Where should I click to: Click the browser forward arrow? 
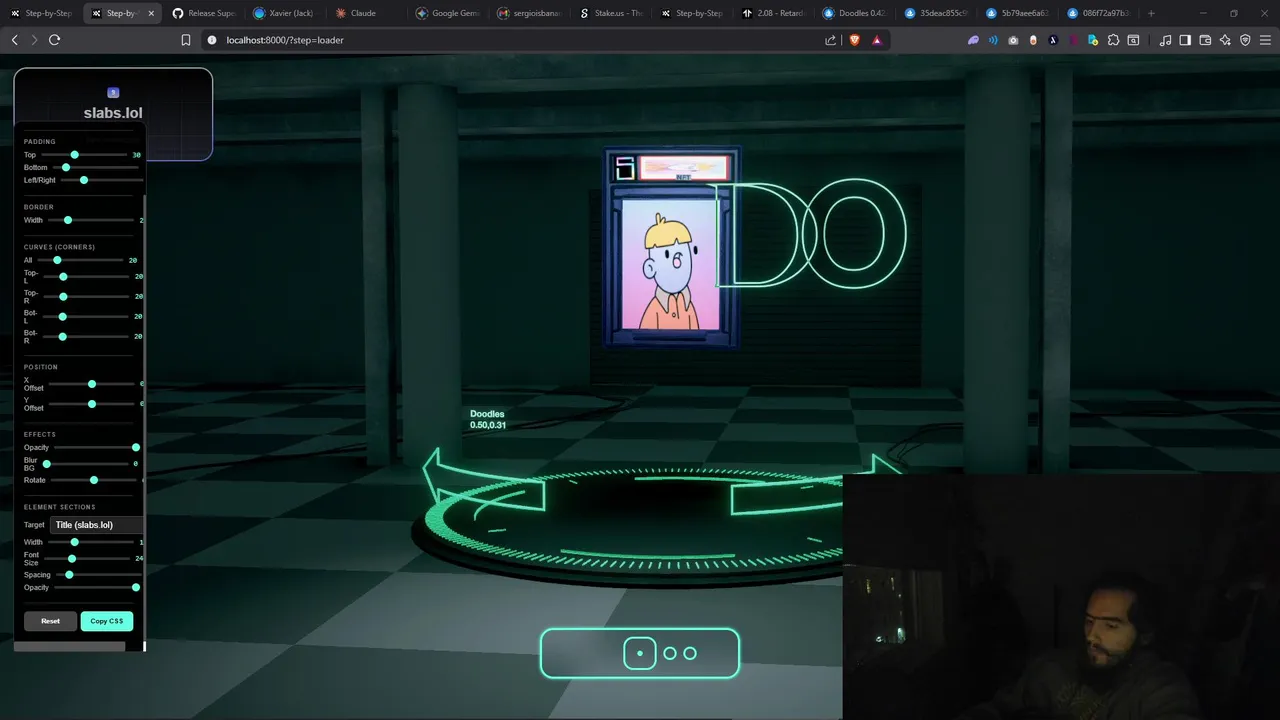coord(34,40)
